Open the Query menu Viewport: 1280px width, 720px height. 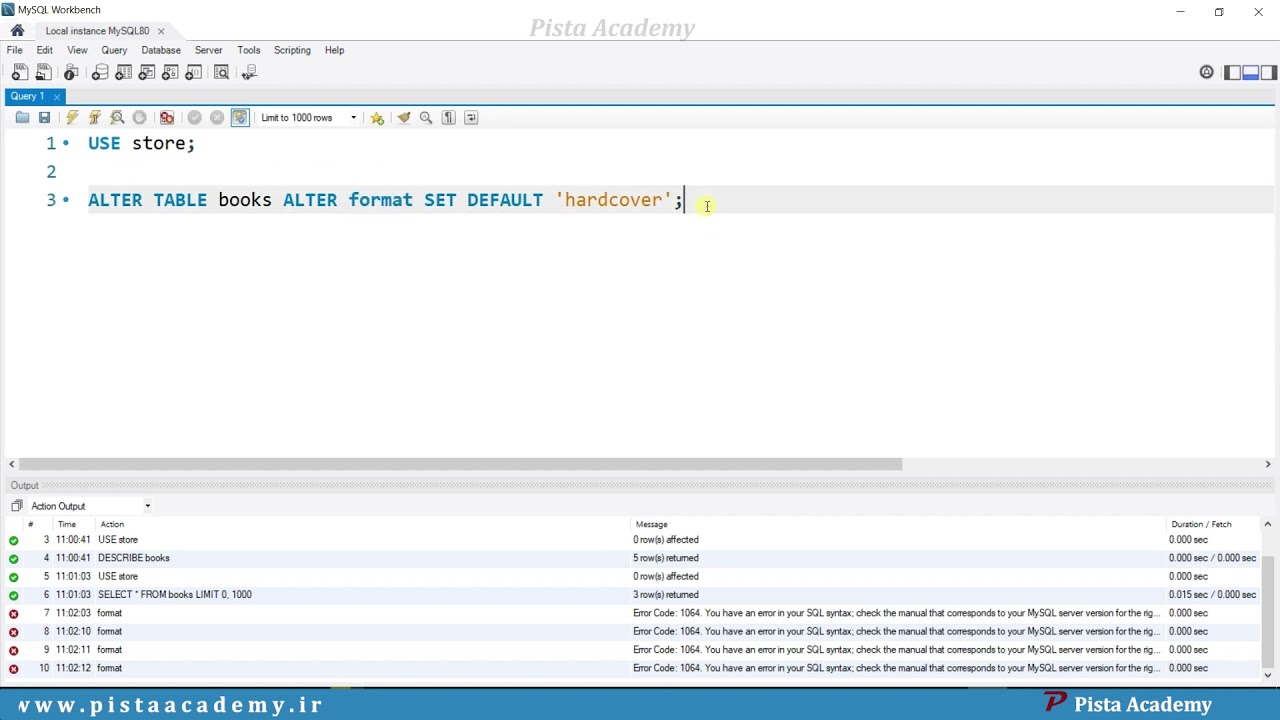point(114,50)
